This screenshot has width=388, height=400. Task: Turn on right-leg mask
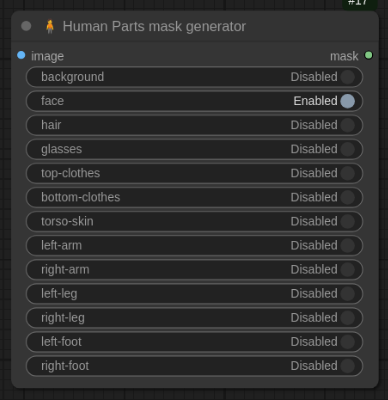click(x=194, y=318)
